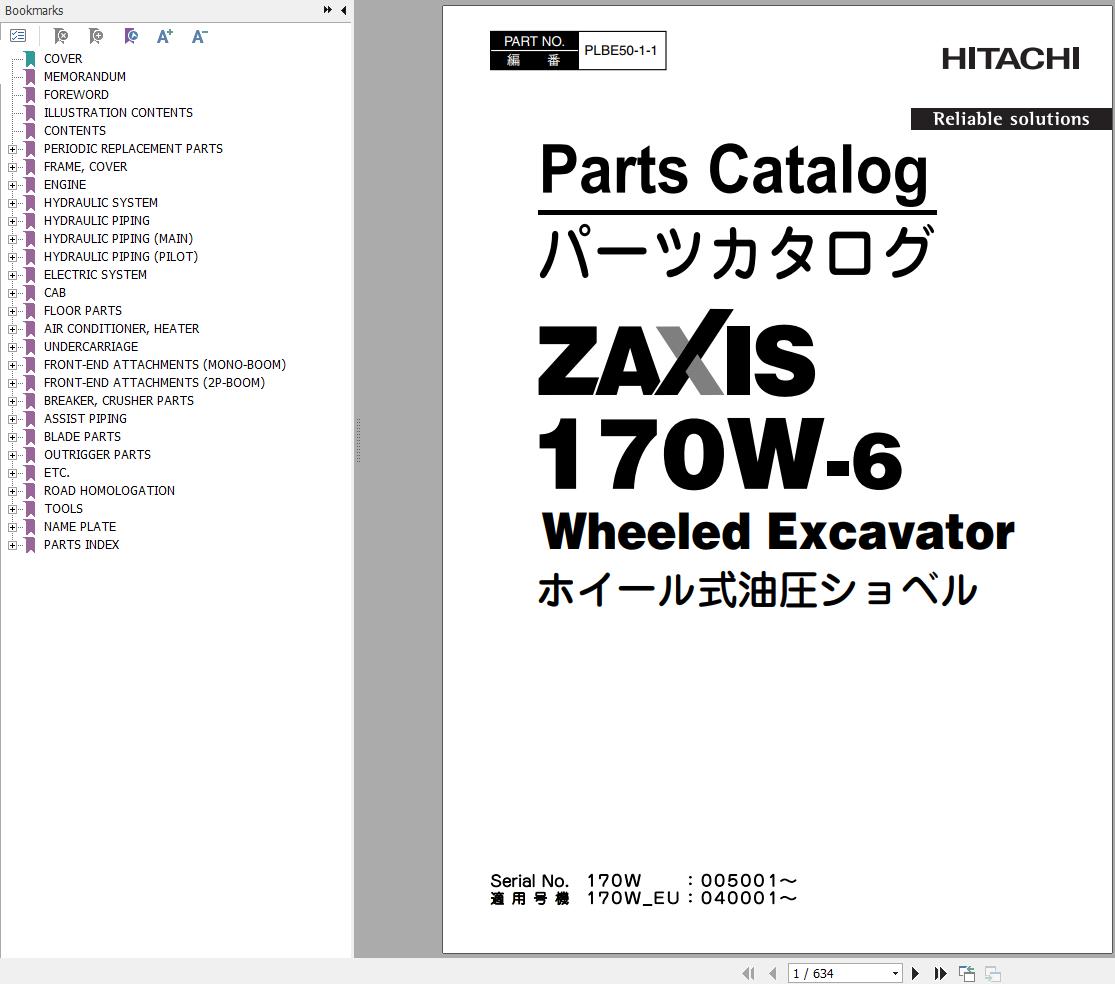Click the PLBE50-1-1 part number text
This screenshot has height=984, width=1115.
621,50
